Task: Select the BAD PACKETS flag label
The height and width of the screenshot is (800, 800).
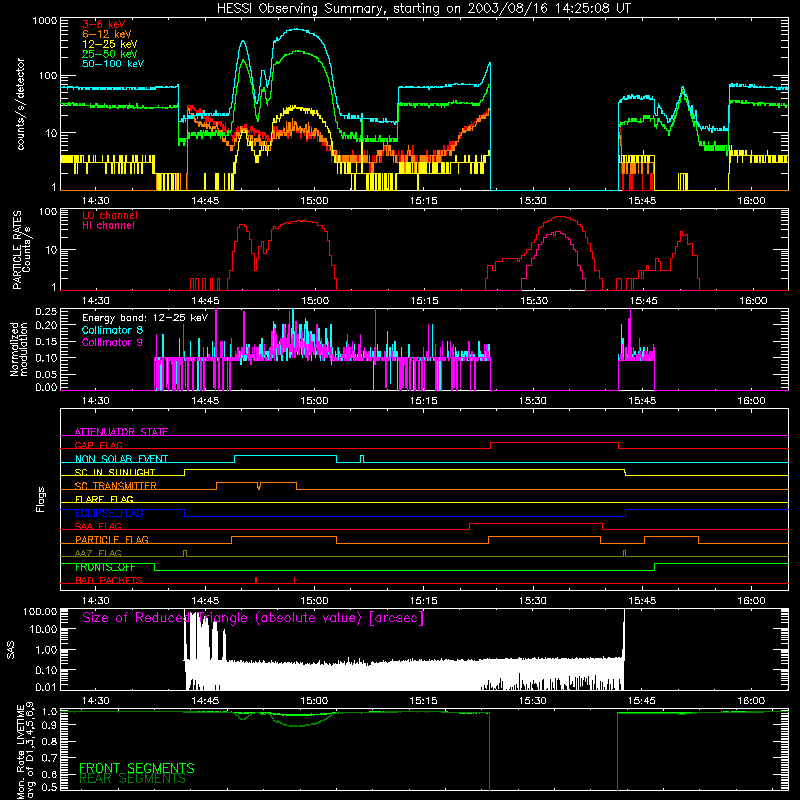Action: tap(109, 580)
